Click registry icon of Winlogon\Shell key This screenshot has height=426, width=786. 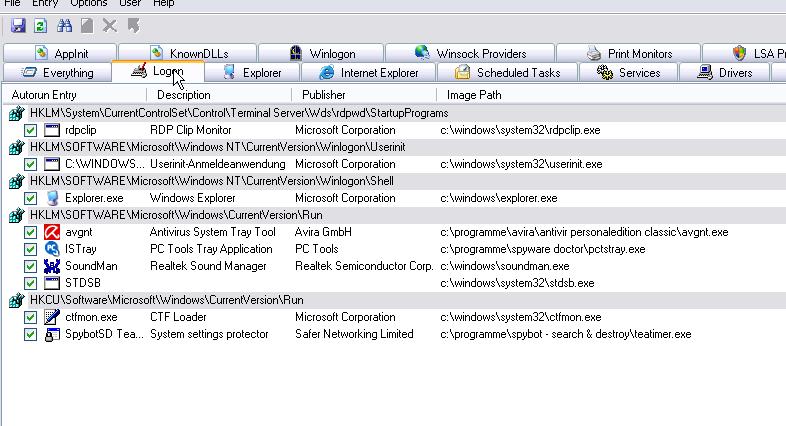[17, 181]
